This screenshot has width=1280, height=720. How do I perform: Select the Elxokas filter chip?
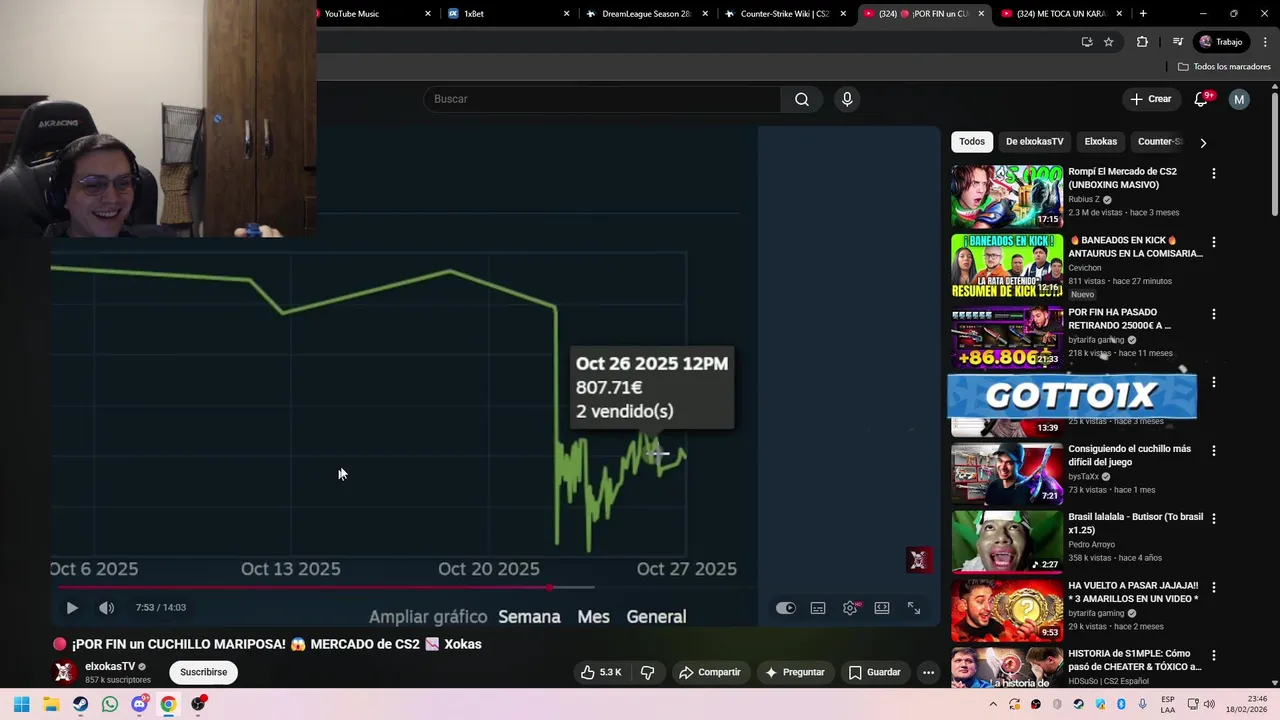1100,142
